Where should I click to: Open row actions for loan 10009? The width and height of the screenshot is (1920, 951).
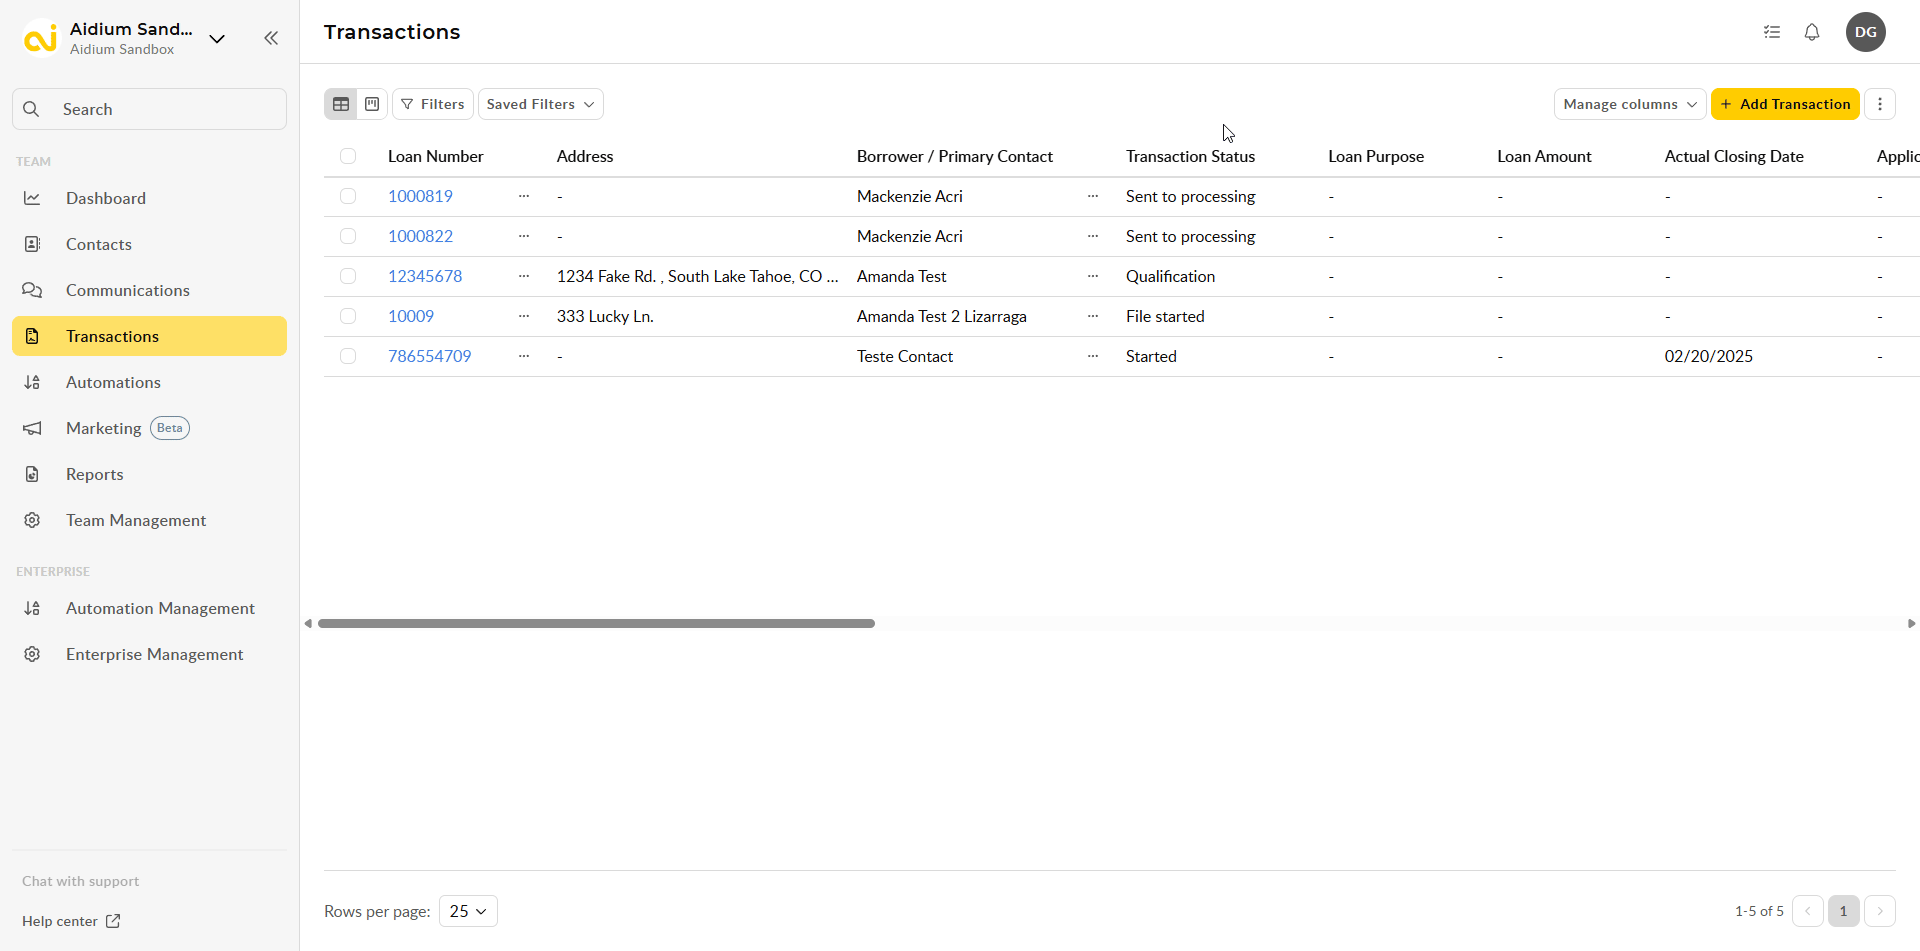[524, 316]
